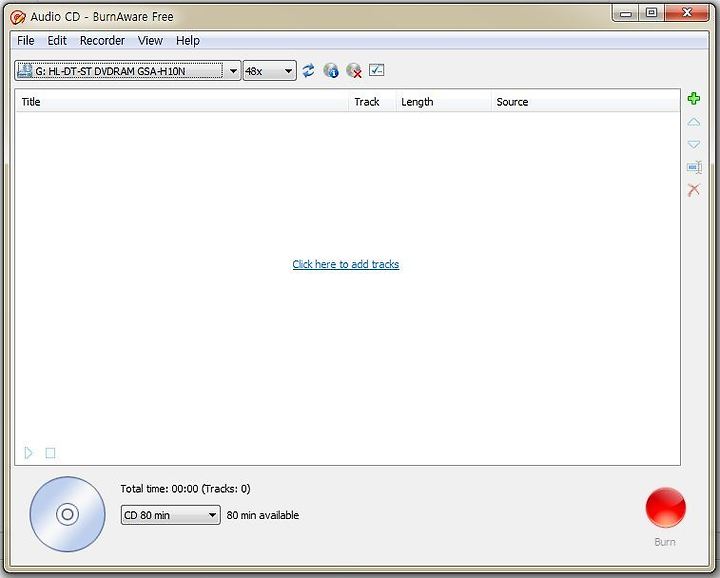Click the red Burn button

click(x=665, y=508)
